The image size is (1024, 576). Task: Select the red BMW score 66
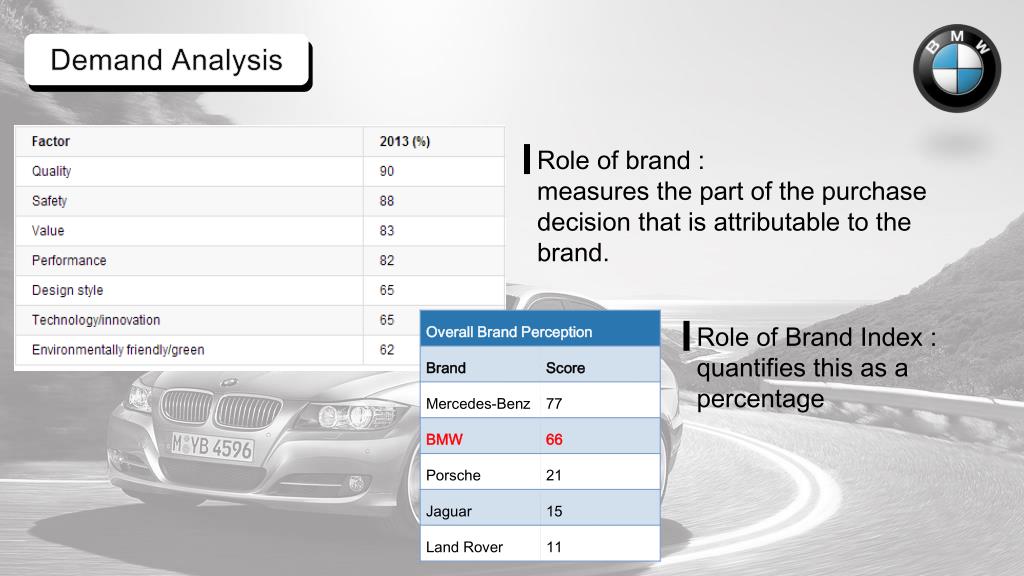tap(600, 436)
